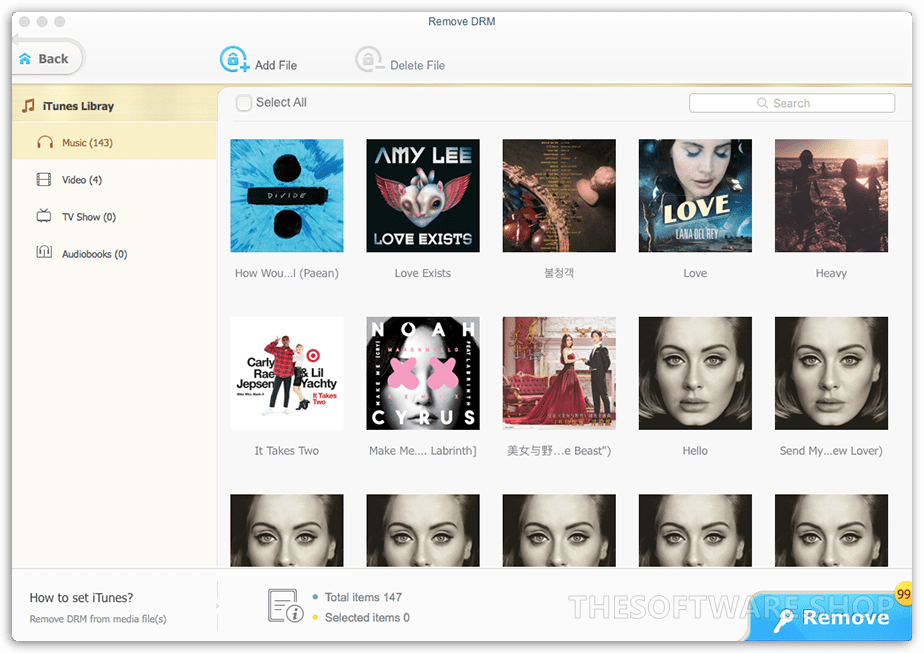Click the television icon beside TV Show

coord(44,216)
